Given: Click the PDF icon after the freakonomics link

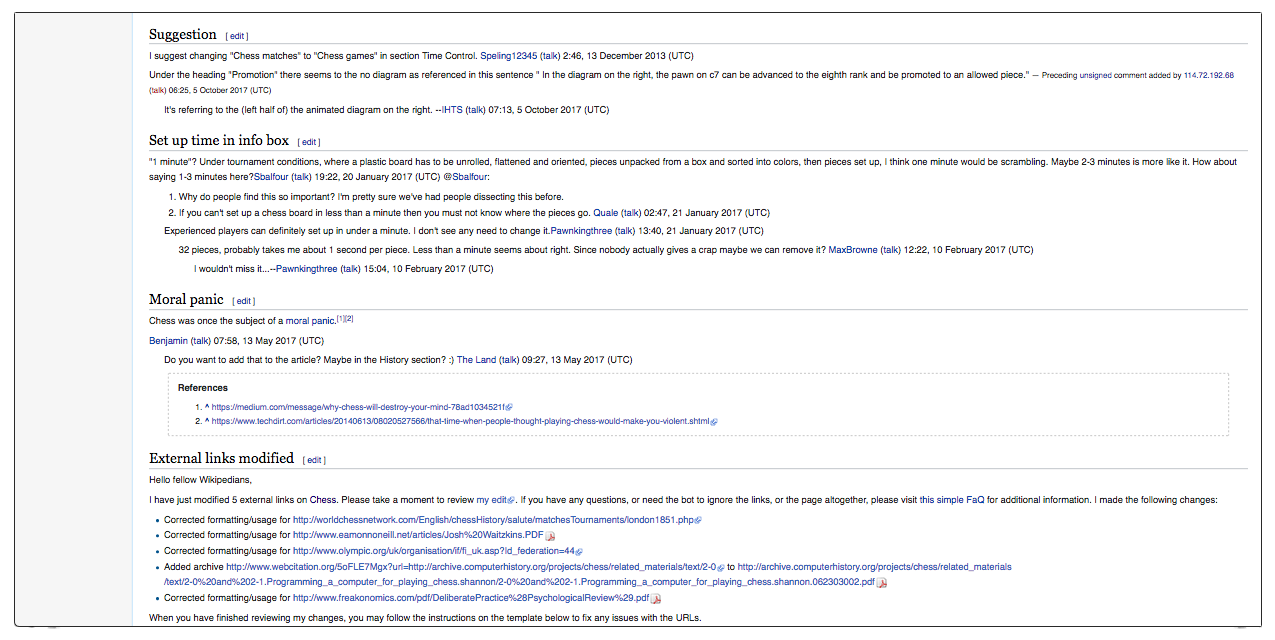Looking at the screenshot, I should coord(656,598).
